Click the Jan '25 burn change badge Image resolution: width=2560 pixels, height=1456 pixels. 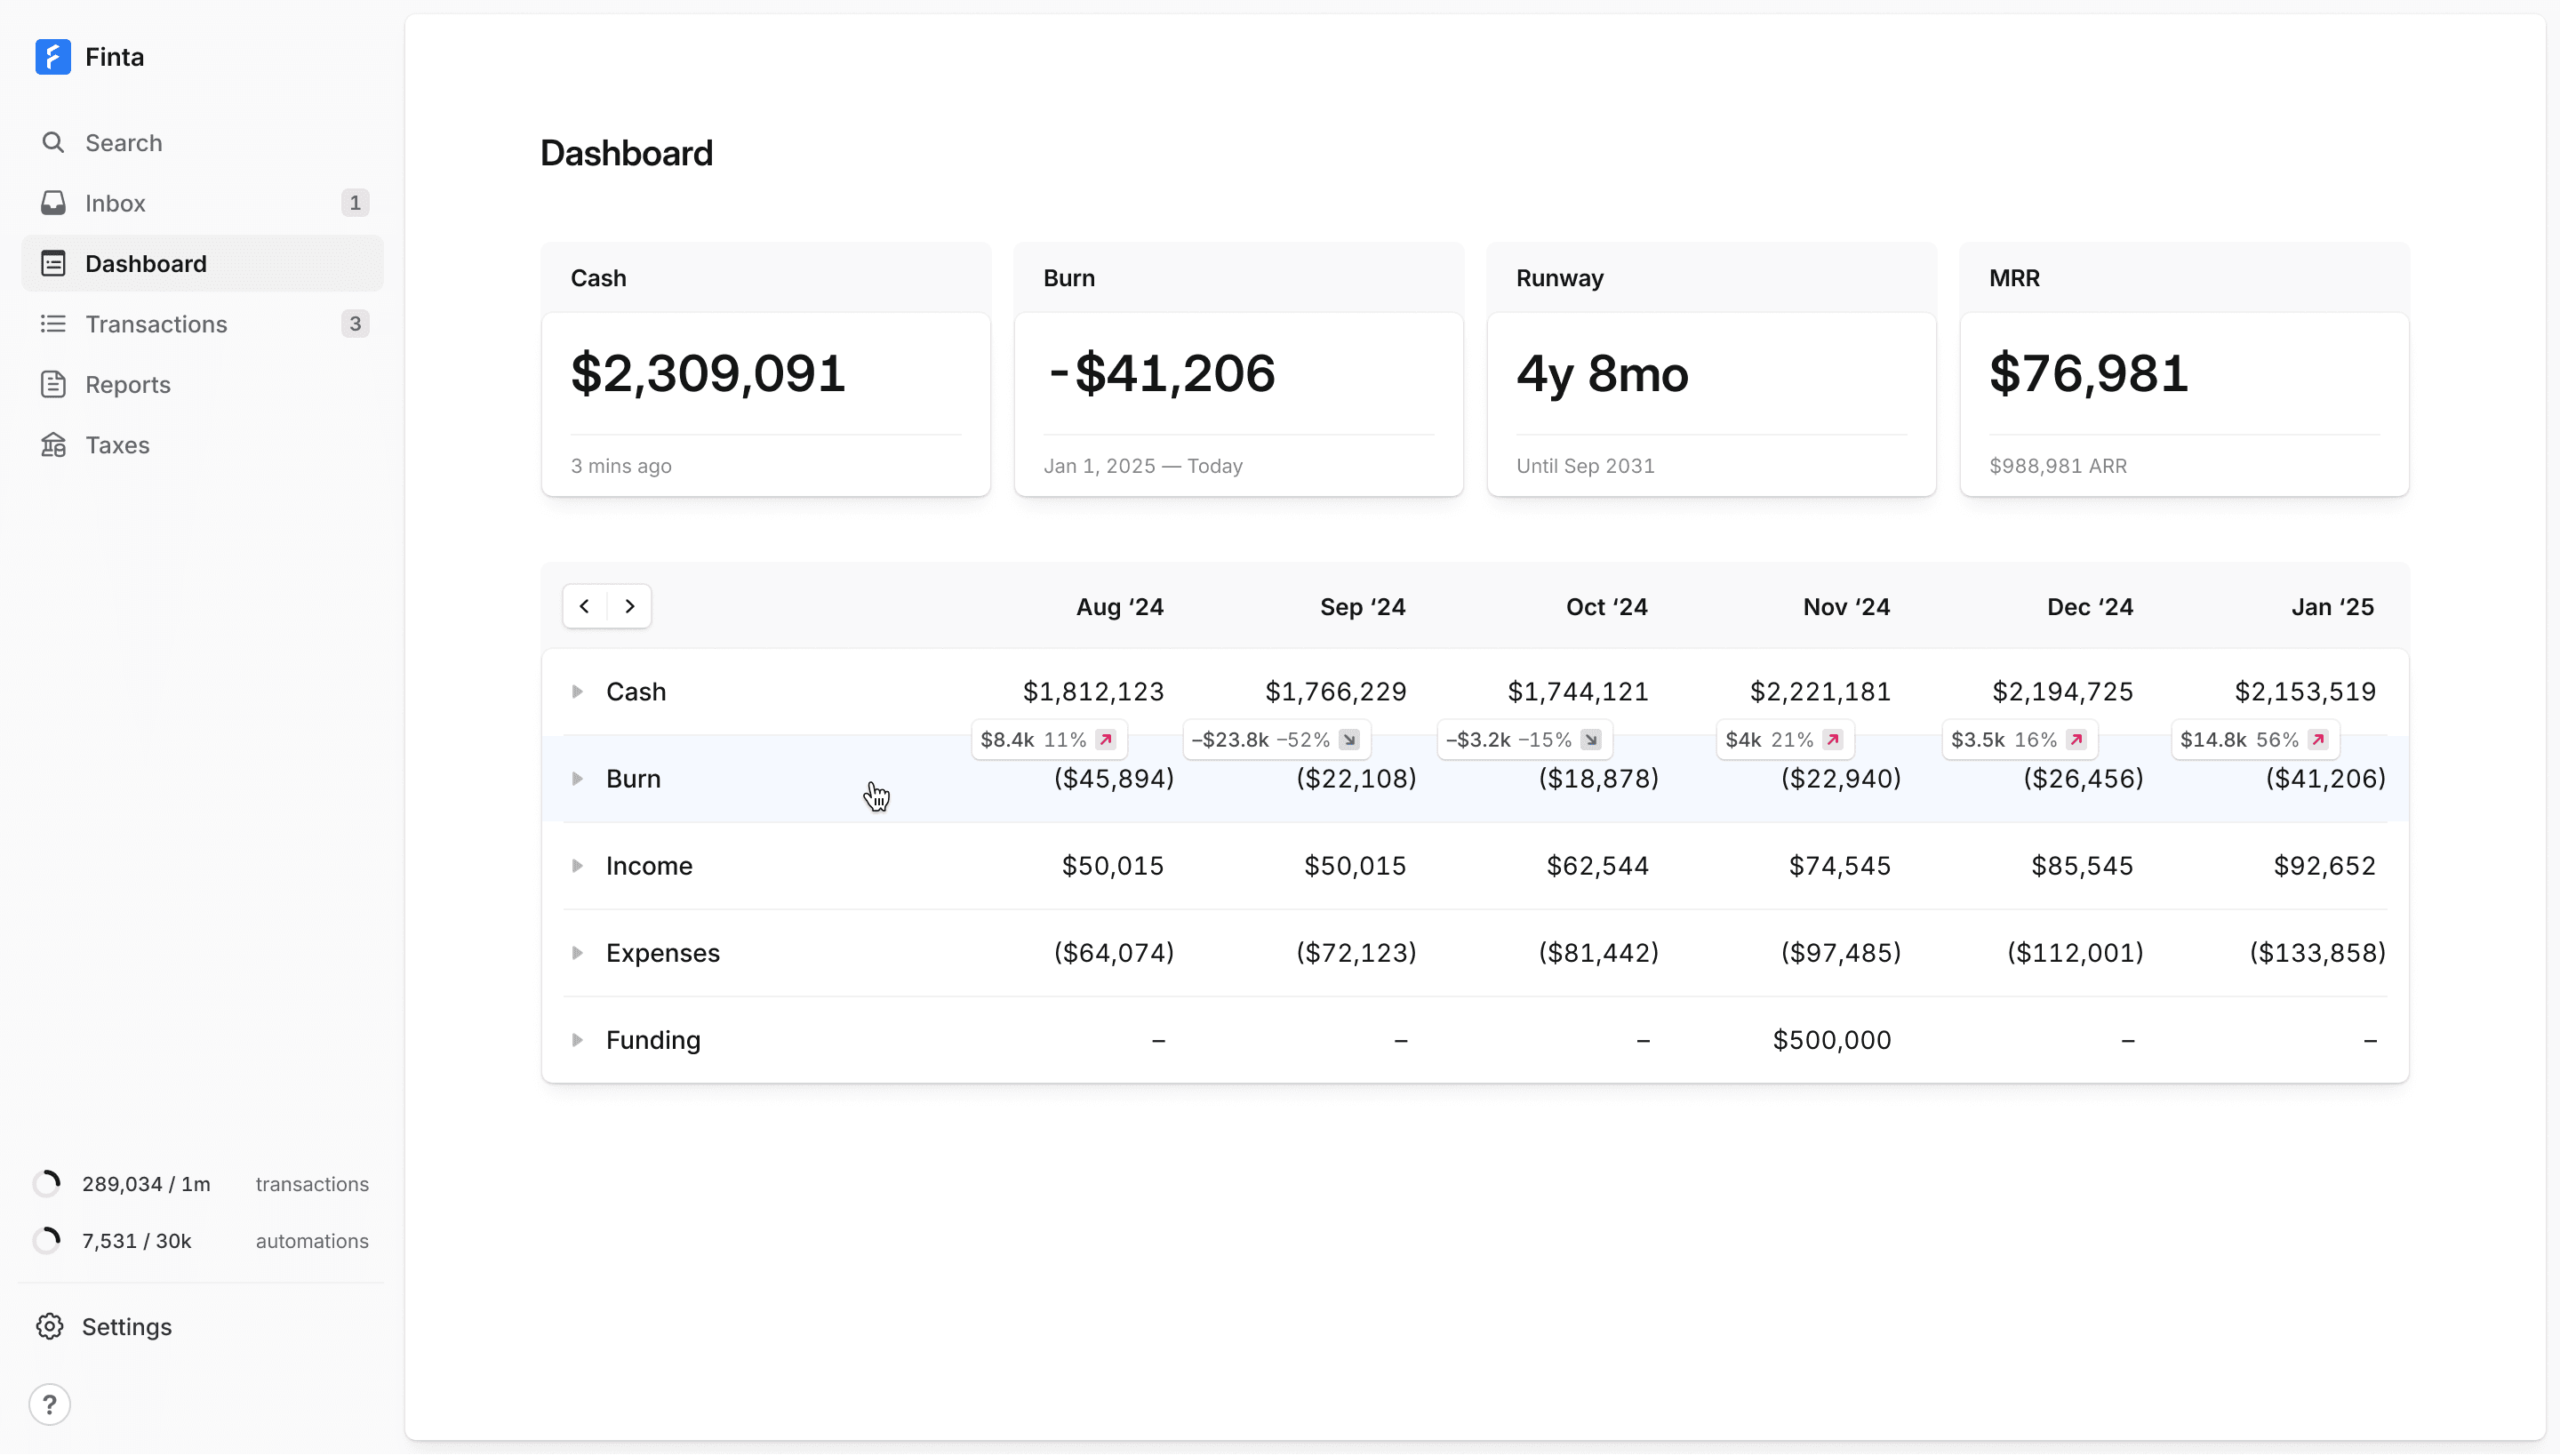[2254, 740]
